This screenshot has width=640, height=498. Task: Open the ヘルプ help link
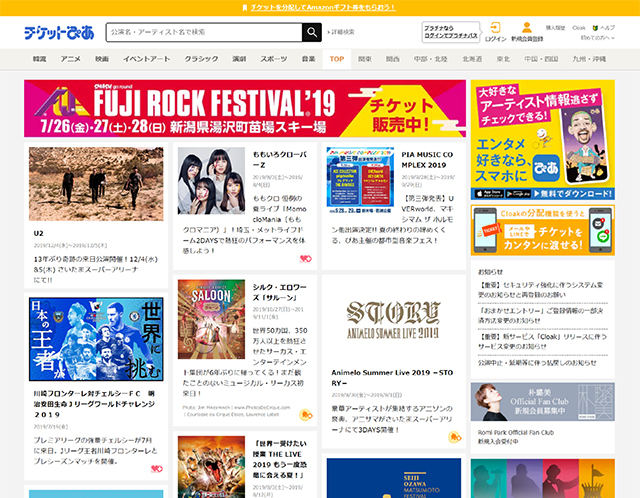click(604, 28)
